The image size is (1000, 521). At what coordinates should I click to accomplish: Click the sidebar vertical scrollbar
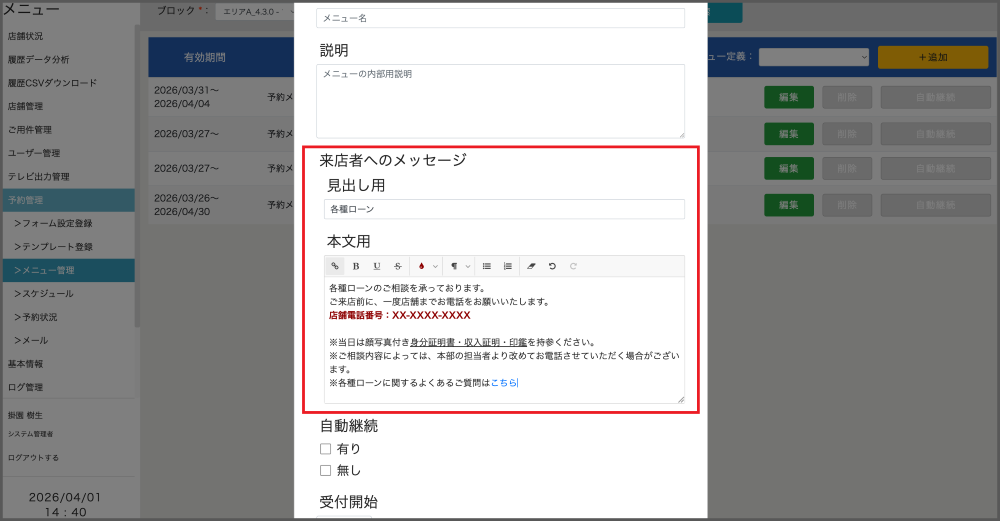(x=137, y=175)
